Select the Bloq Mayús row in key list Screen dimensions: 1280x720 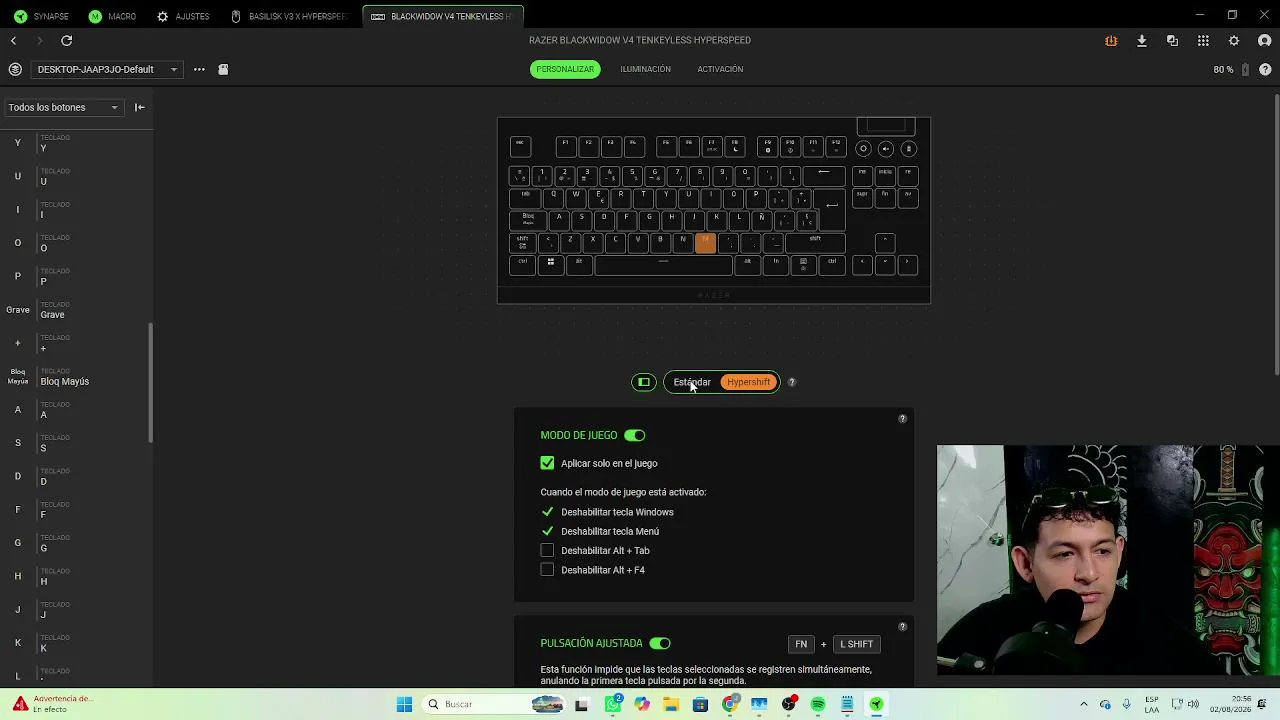point(76,376)
